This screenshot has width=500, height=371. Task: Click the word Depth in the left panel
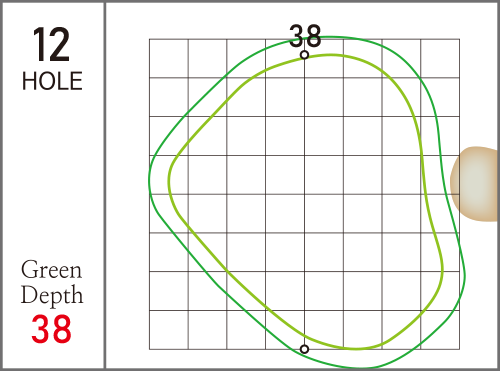point(52,295)
